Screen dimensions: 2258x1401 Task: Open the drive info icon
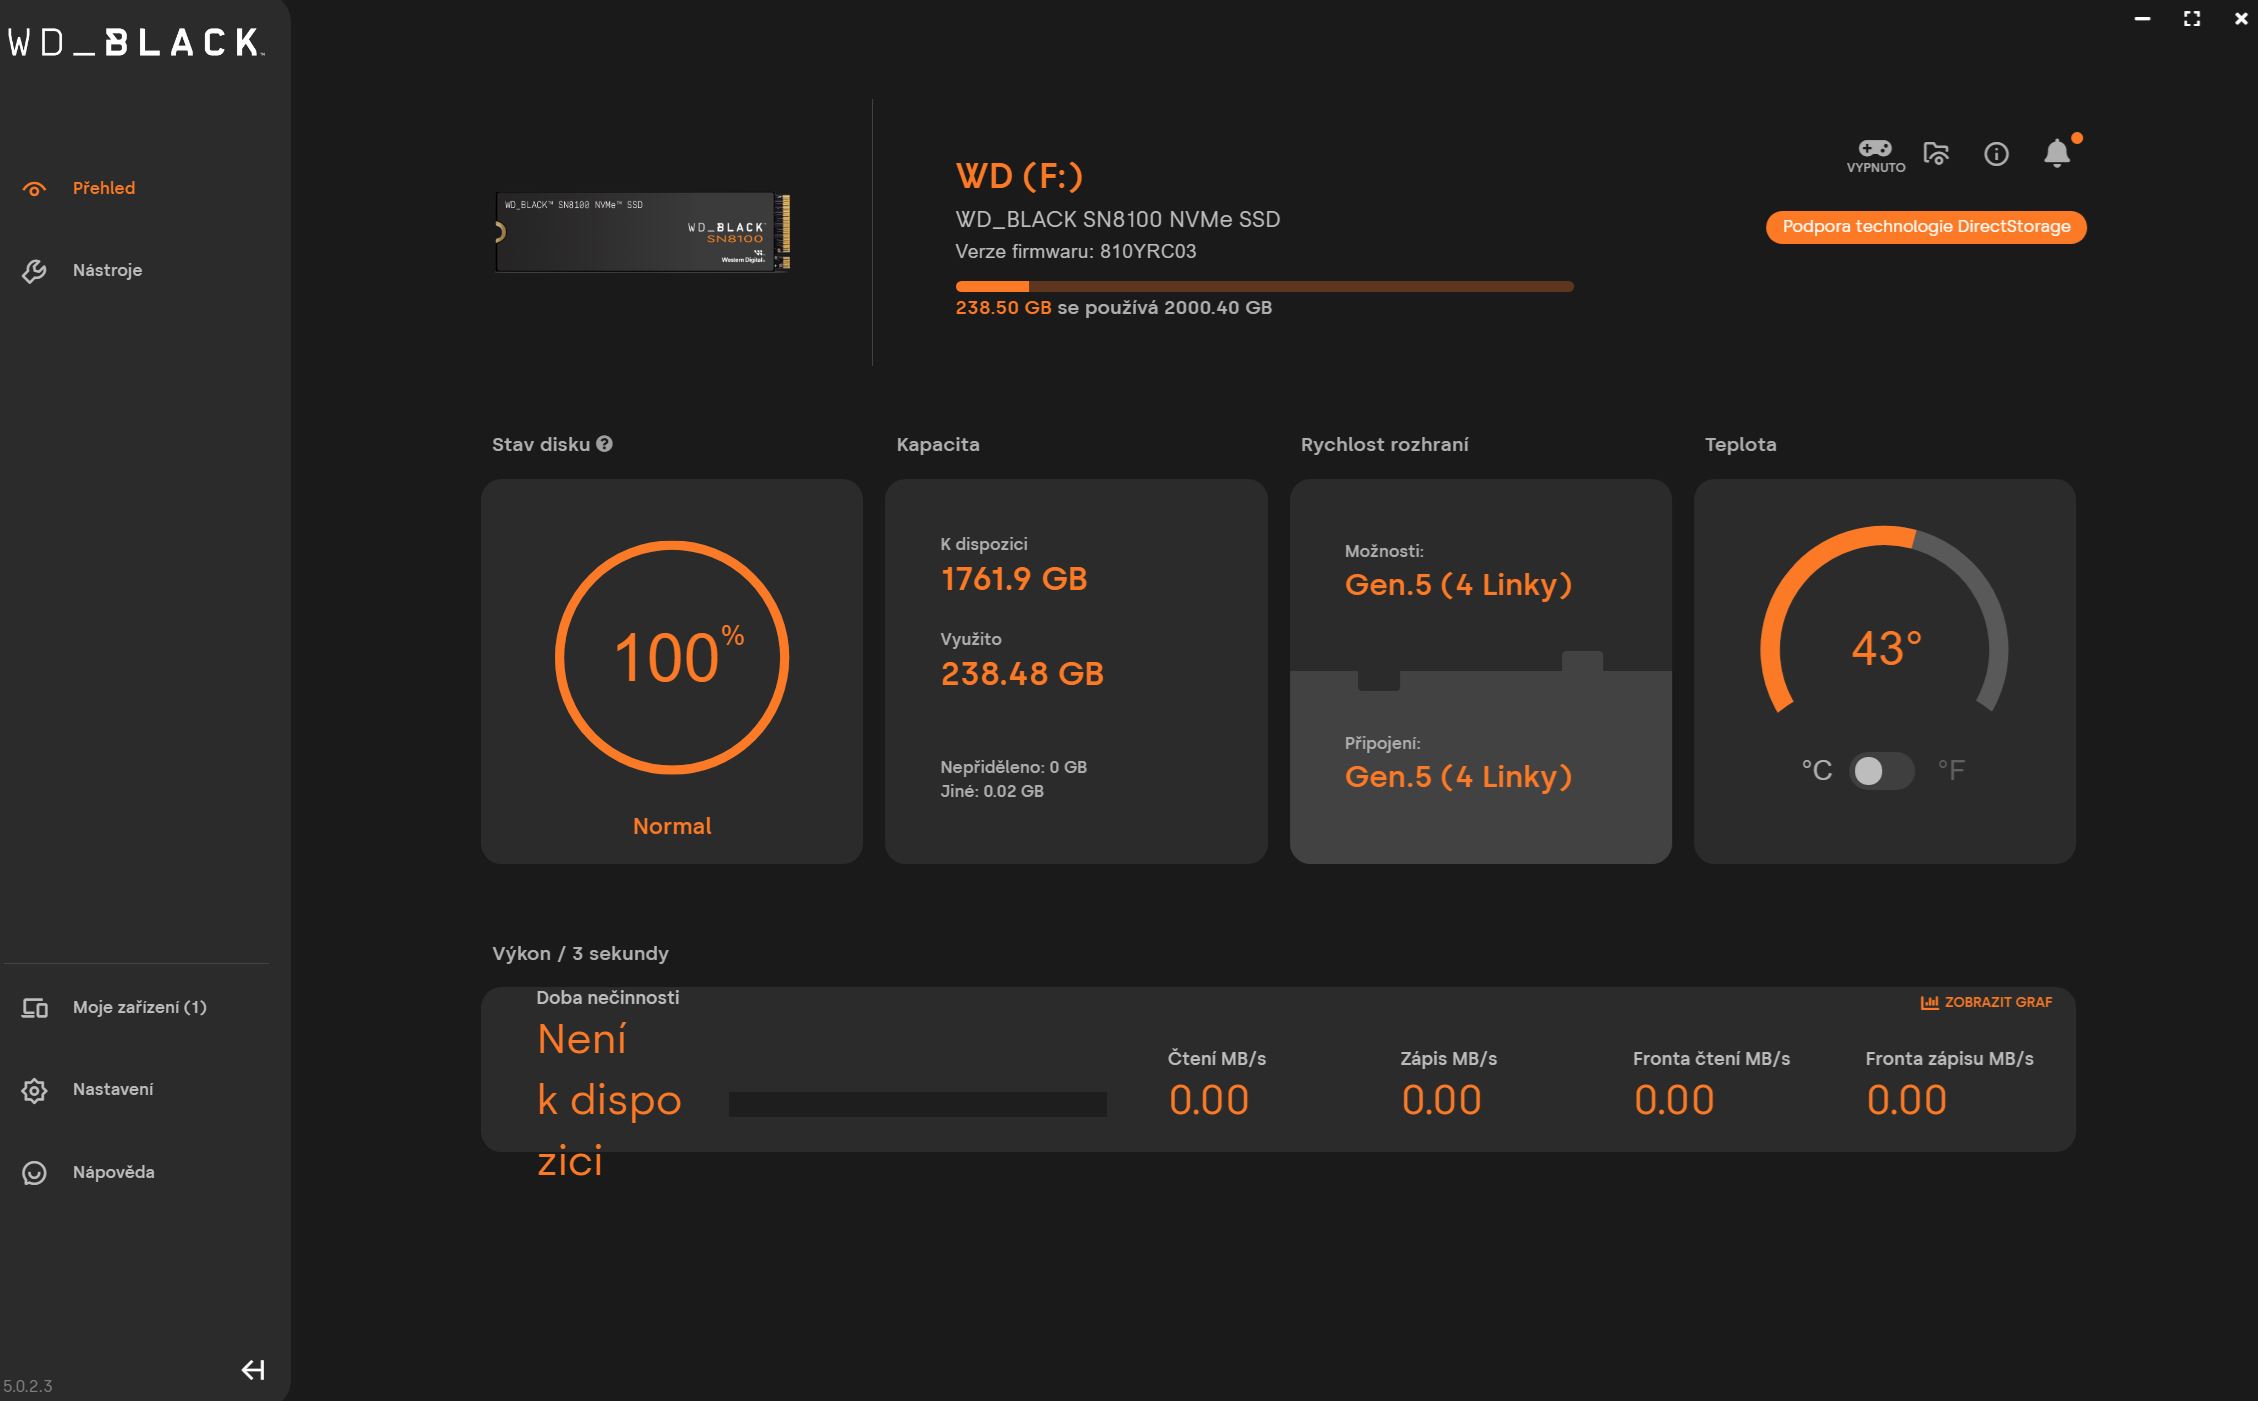click(1996, 154)
